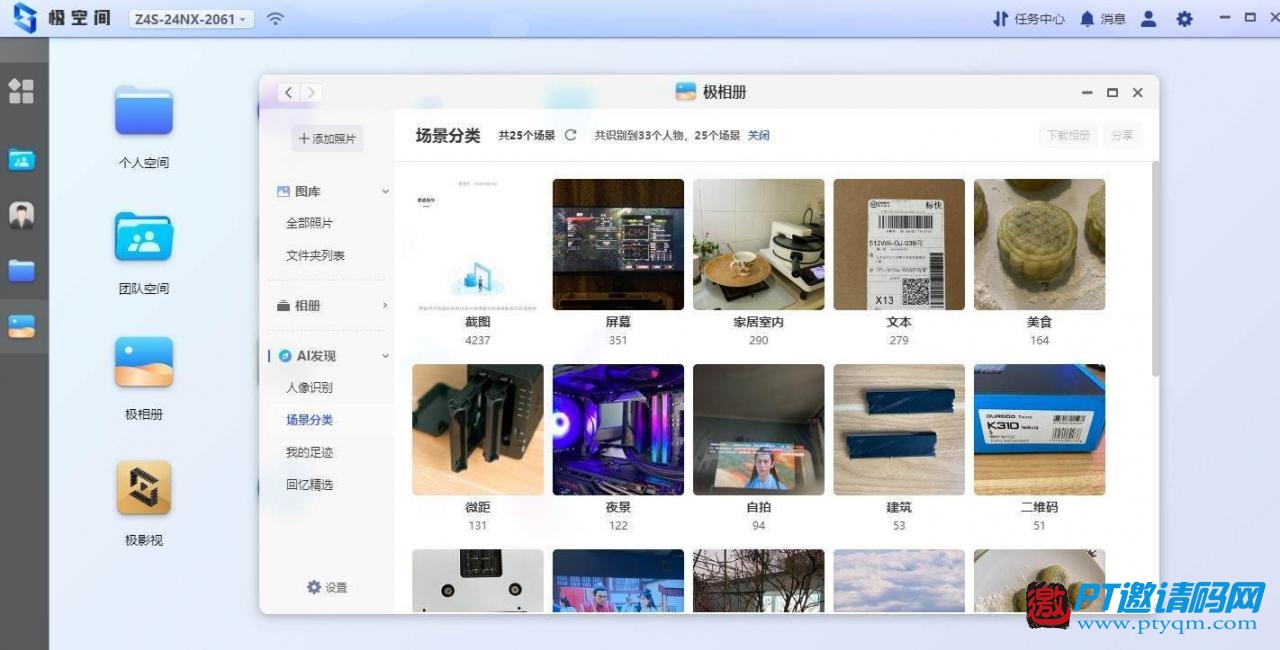Open the app grid in the left dock
Screen dimensions: 1280x650
21,91
